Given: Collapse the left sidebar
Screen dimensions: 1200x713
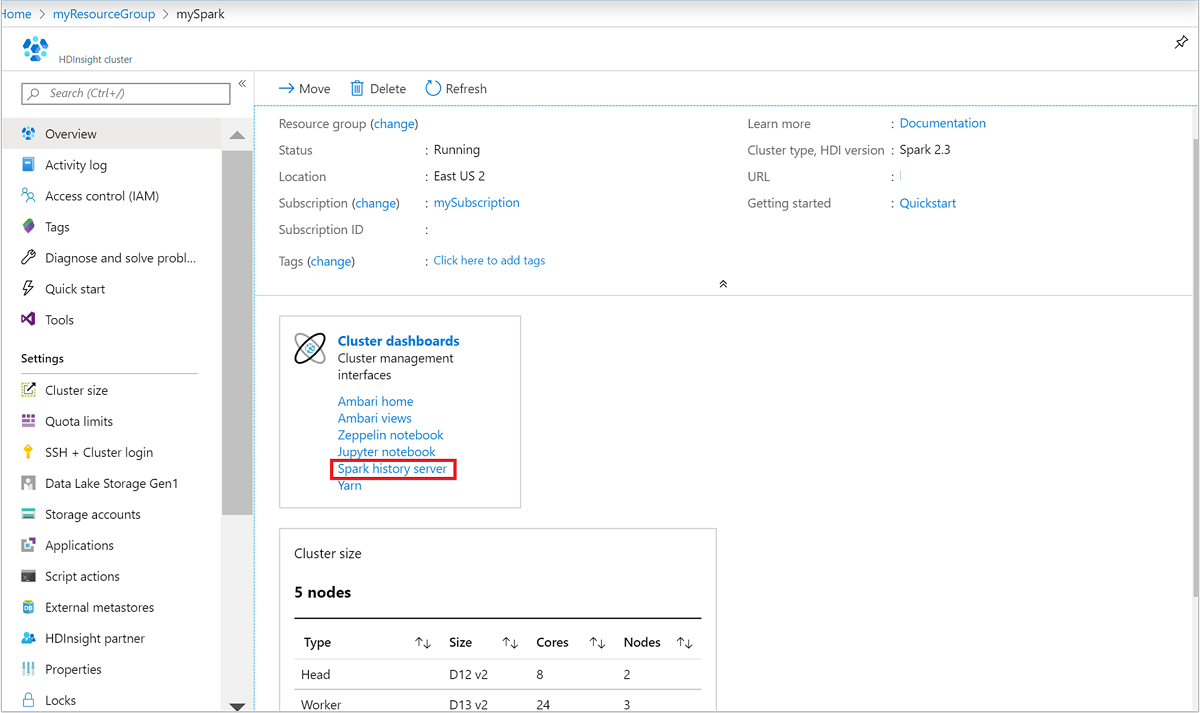Looking at the screenshot, I should coord(242,84).
